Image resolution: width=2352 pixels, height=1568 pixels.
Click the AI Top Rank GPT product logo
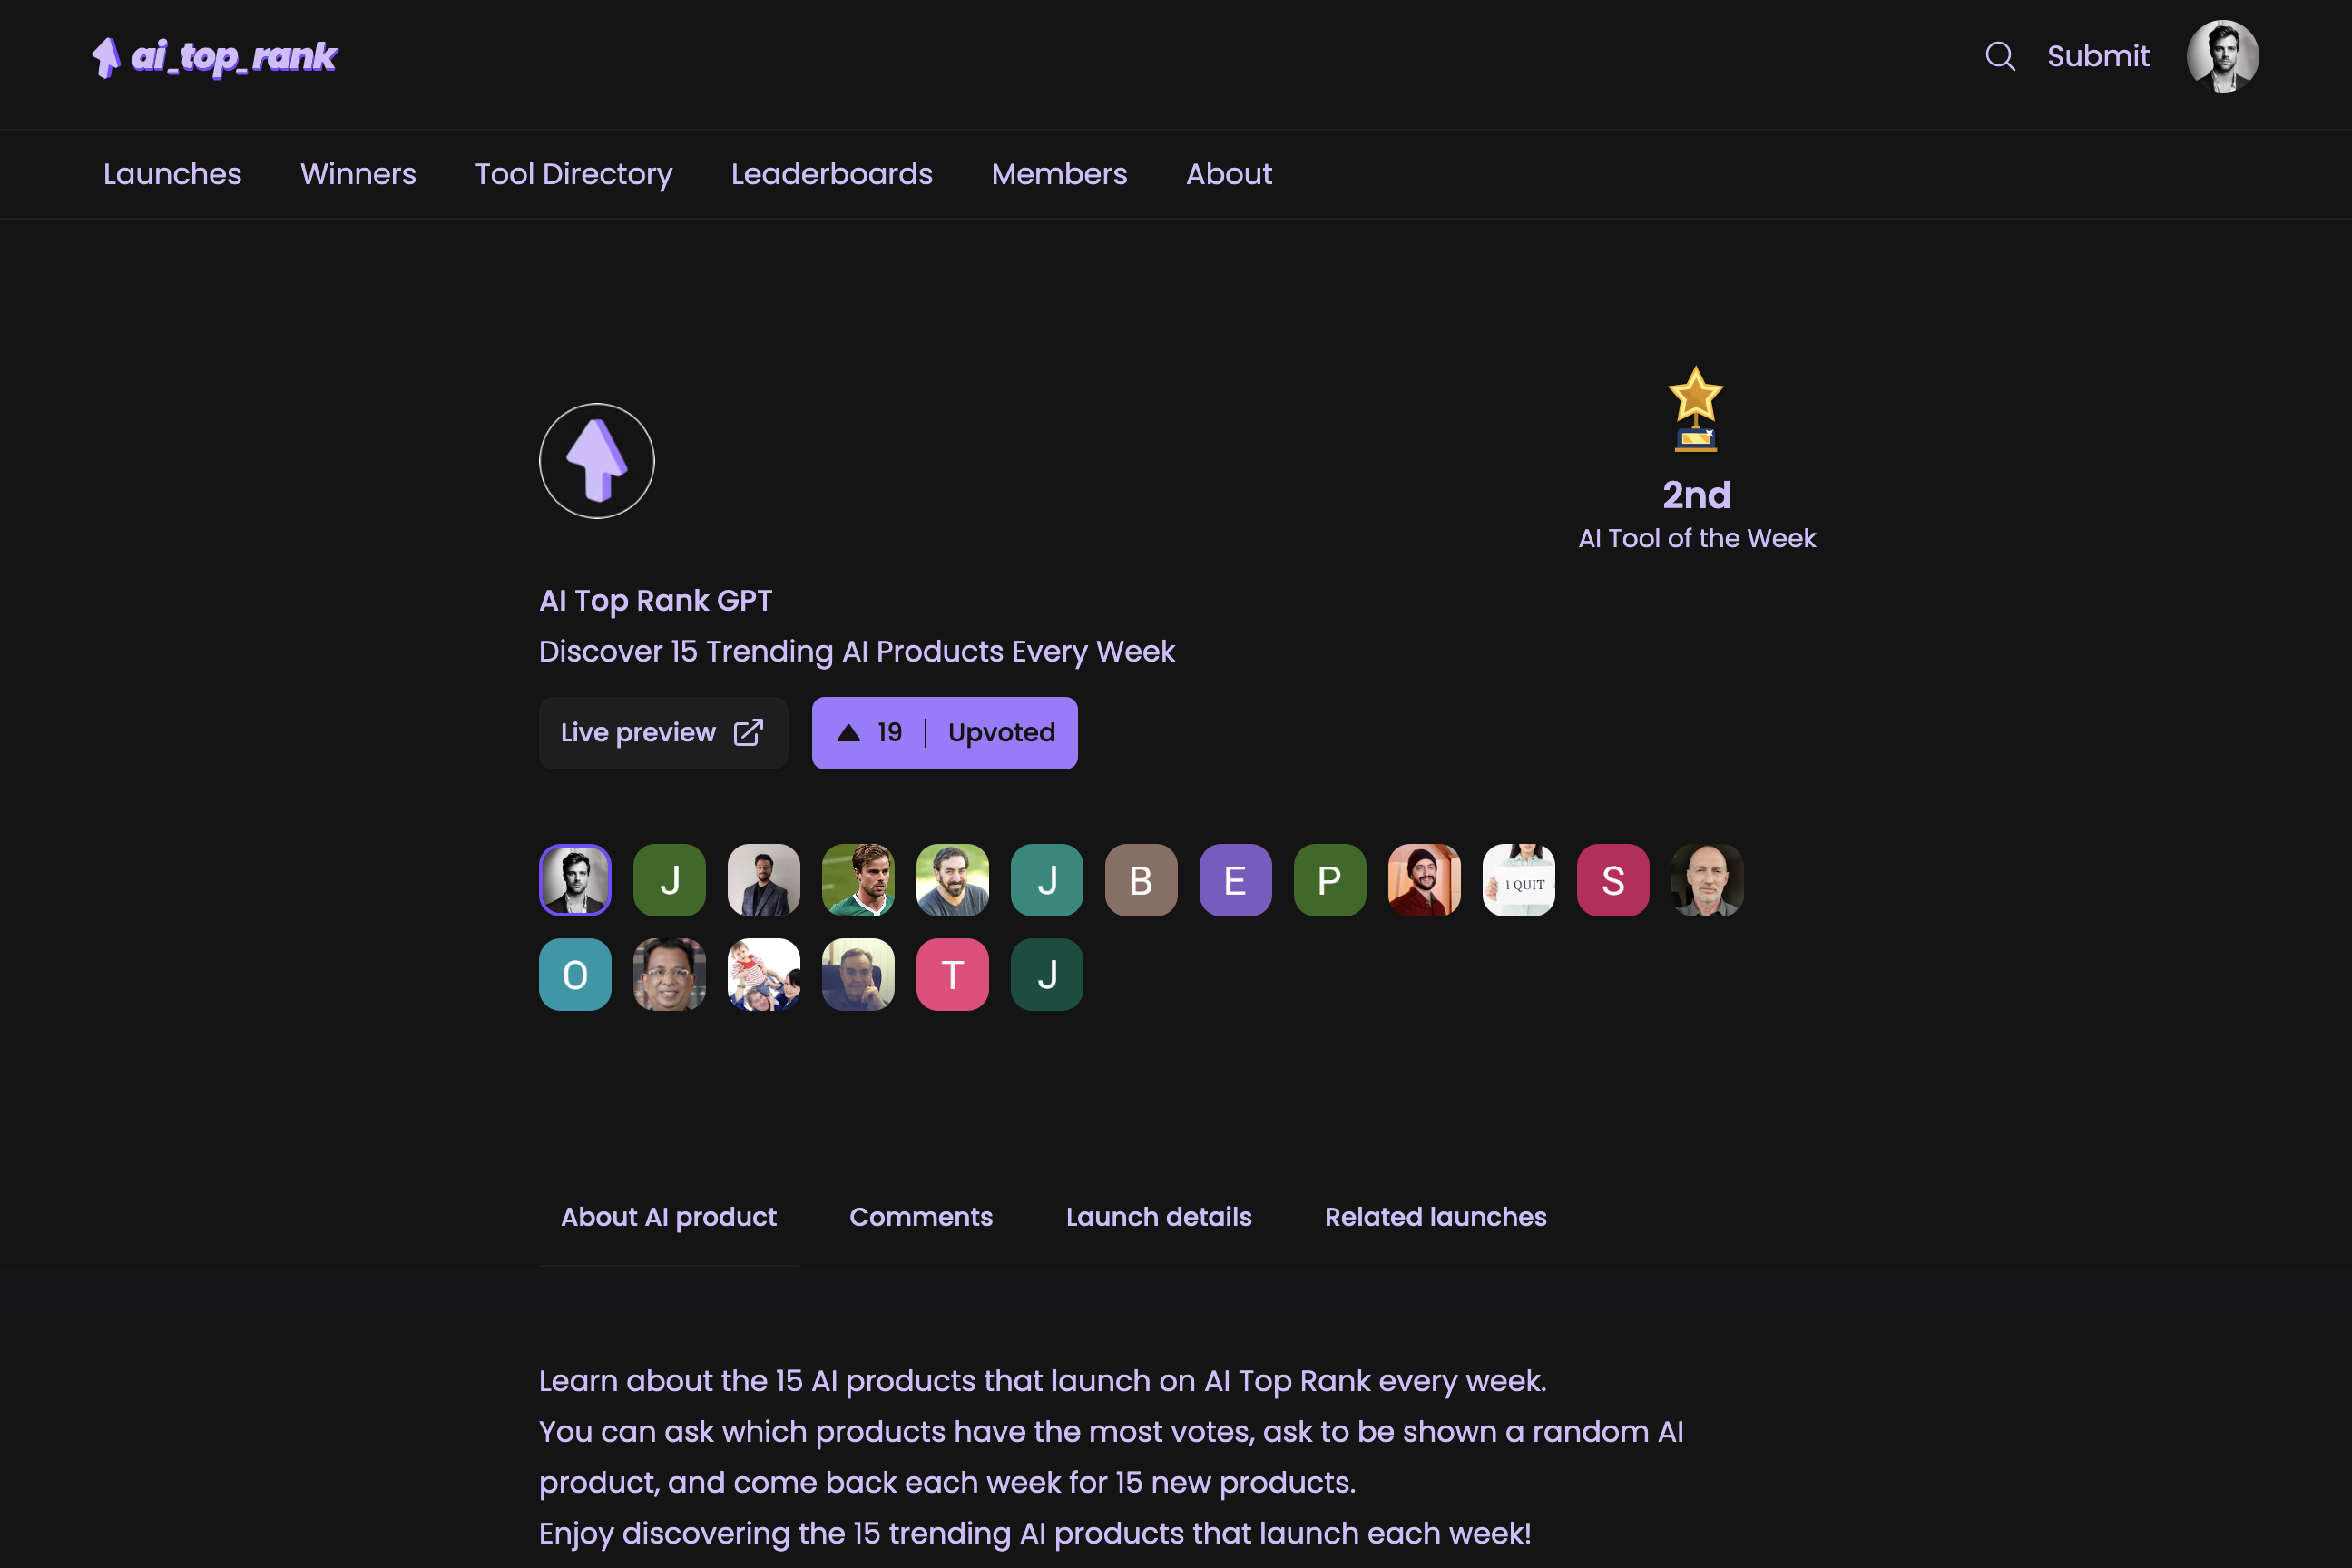coord(597,461)
